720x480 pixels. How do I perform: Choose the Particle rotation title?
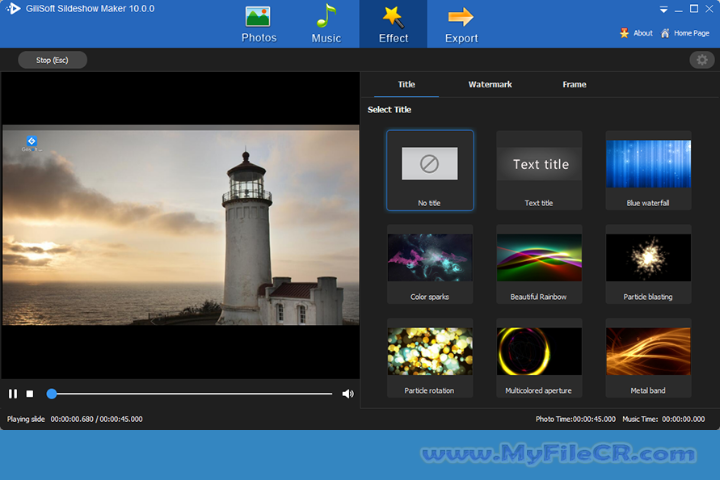(x=430, y=358)
